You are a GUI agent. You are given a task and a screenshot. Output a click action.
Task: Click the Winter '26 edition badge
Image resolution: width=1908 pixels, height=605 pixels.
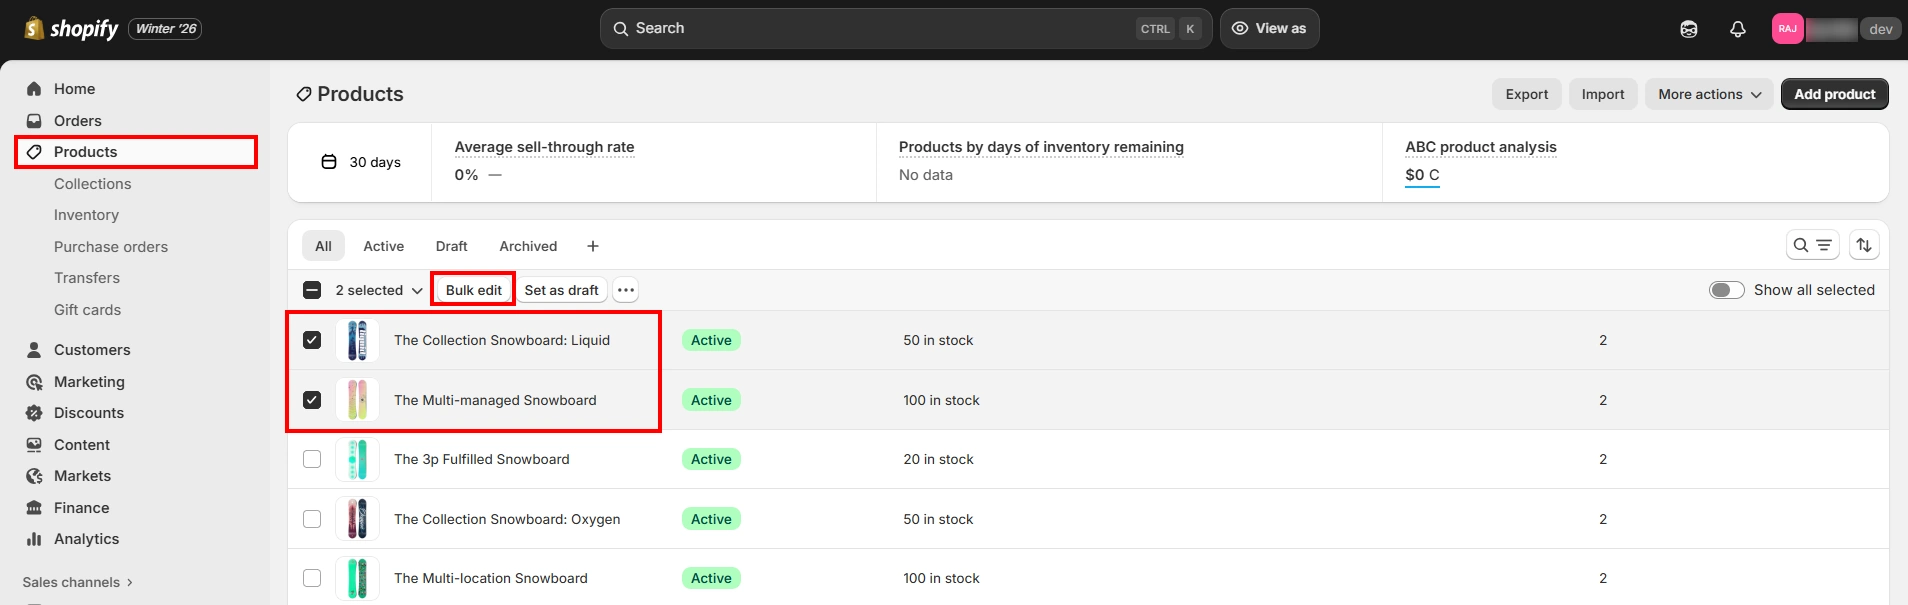[165, 29]
